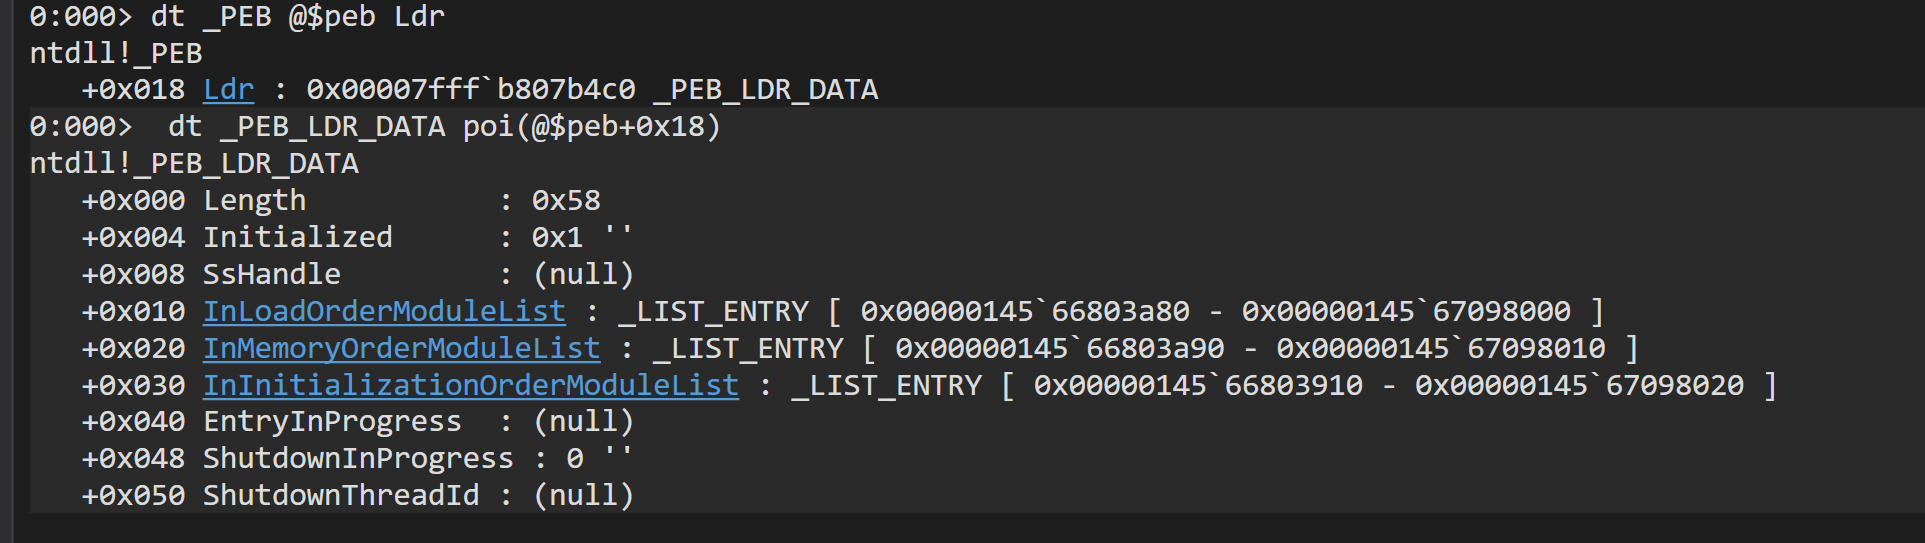Click the Initialized field name
Image resolution: width=1925 pixels, height=543 pixels.
[297, 238]
